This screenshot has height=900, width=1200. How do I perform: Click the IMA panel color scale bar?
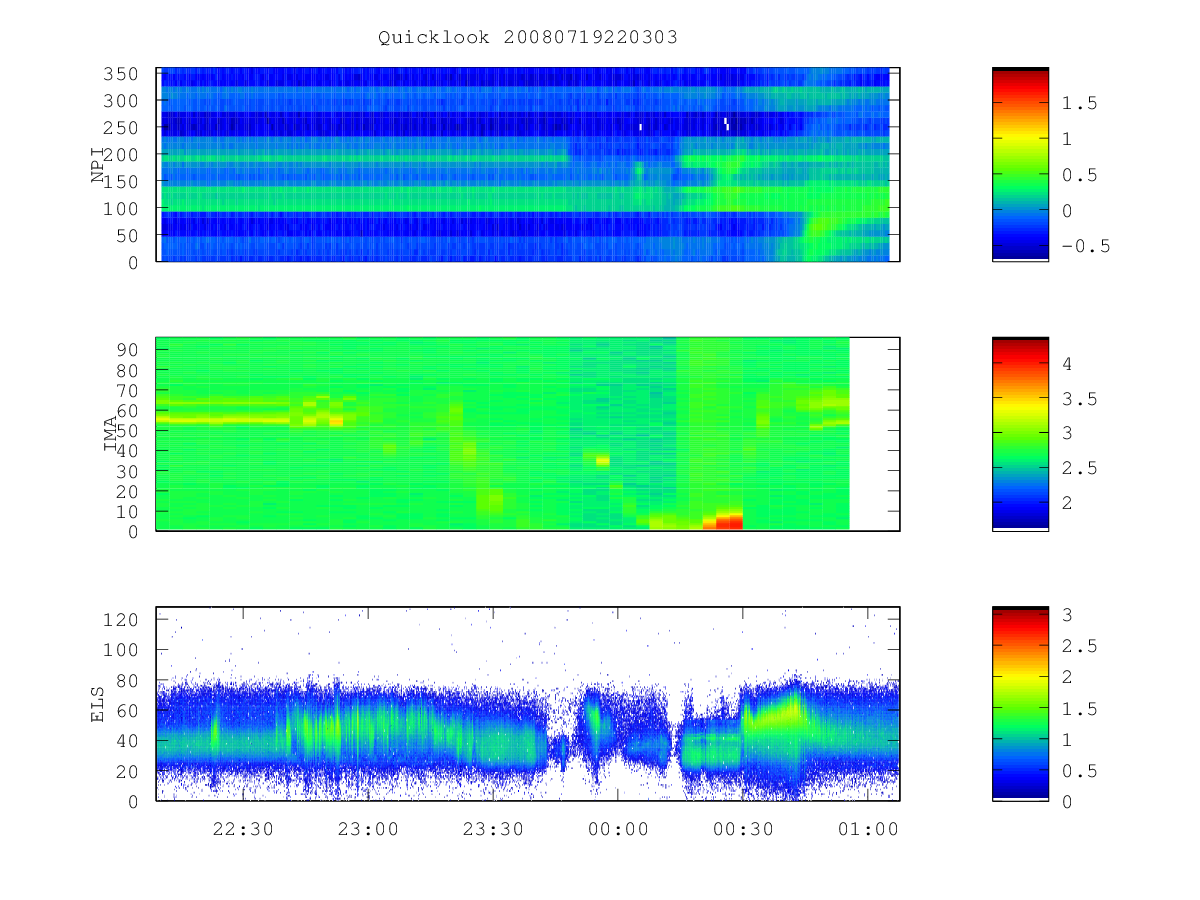coord(1020,434)
